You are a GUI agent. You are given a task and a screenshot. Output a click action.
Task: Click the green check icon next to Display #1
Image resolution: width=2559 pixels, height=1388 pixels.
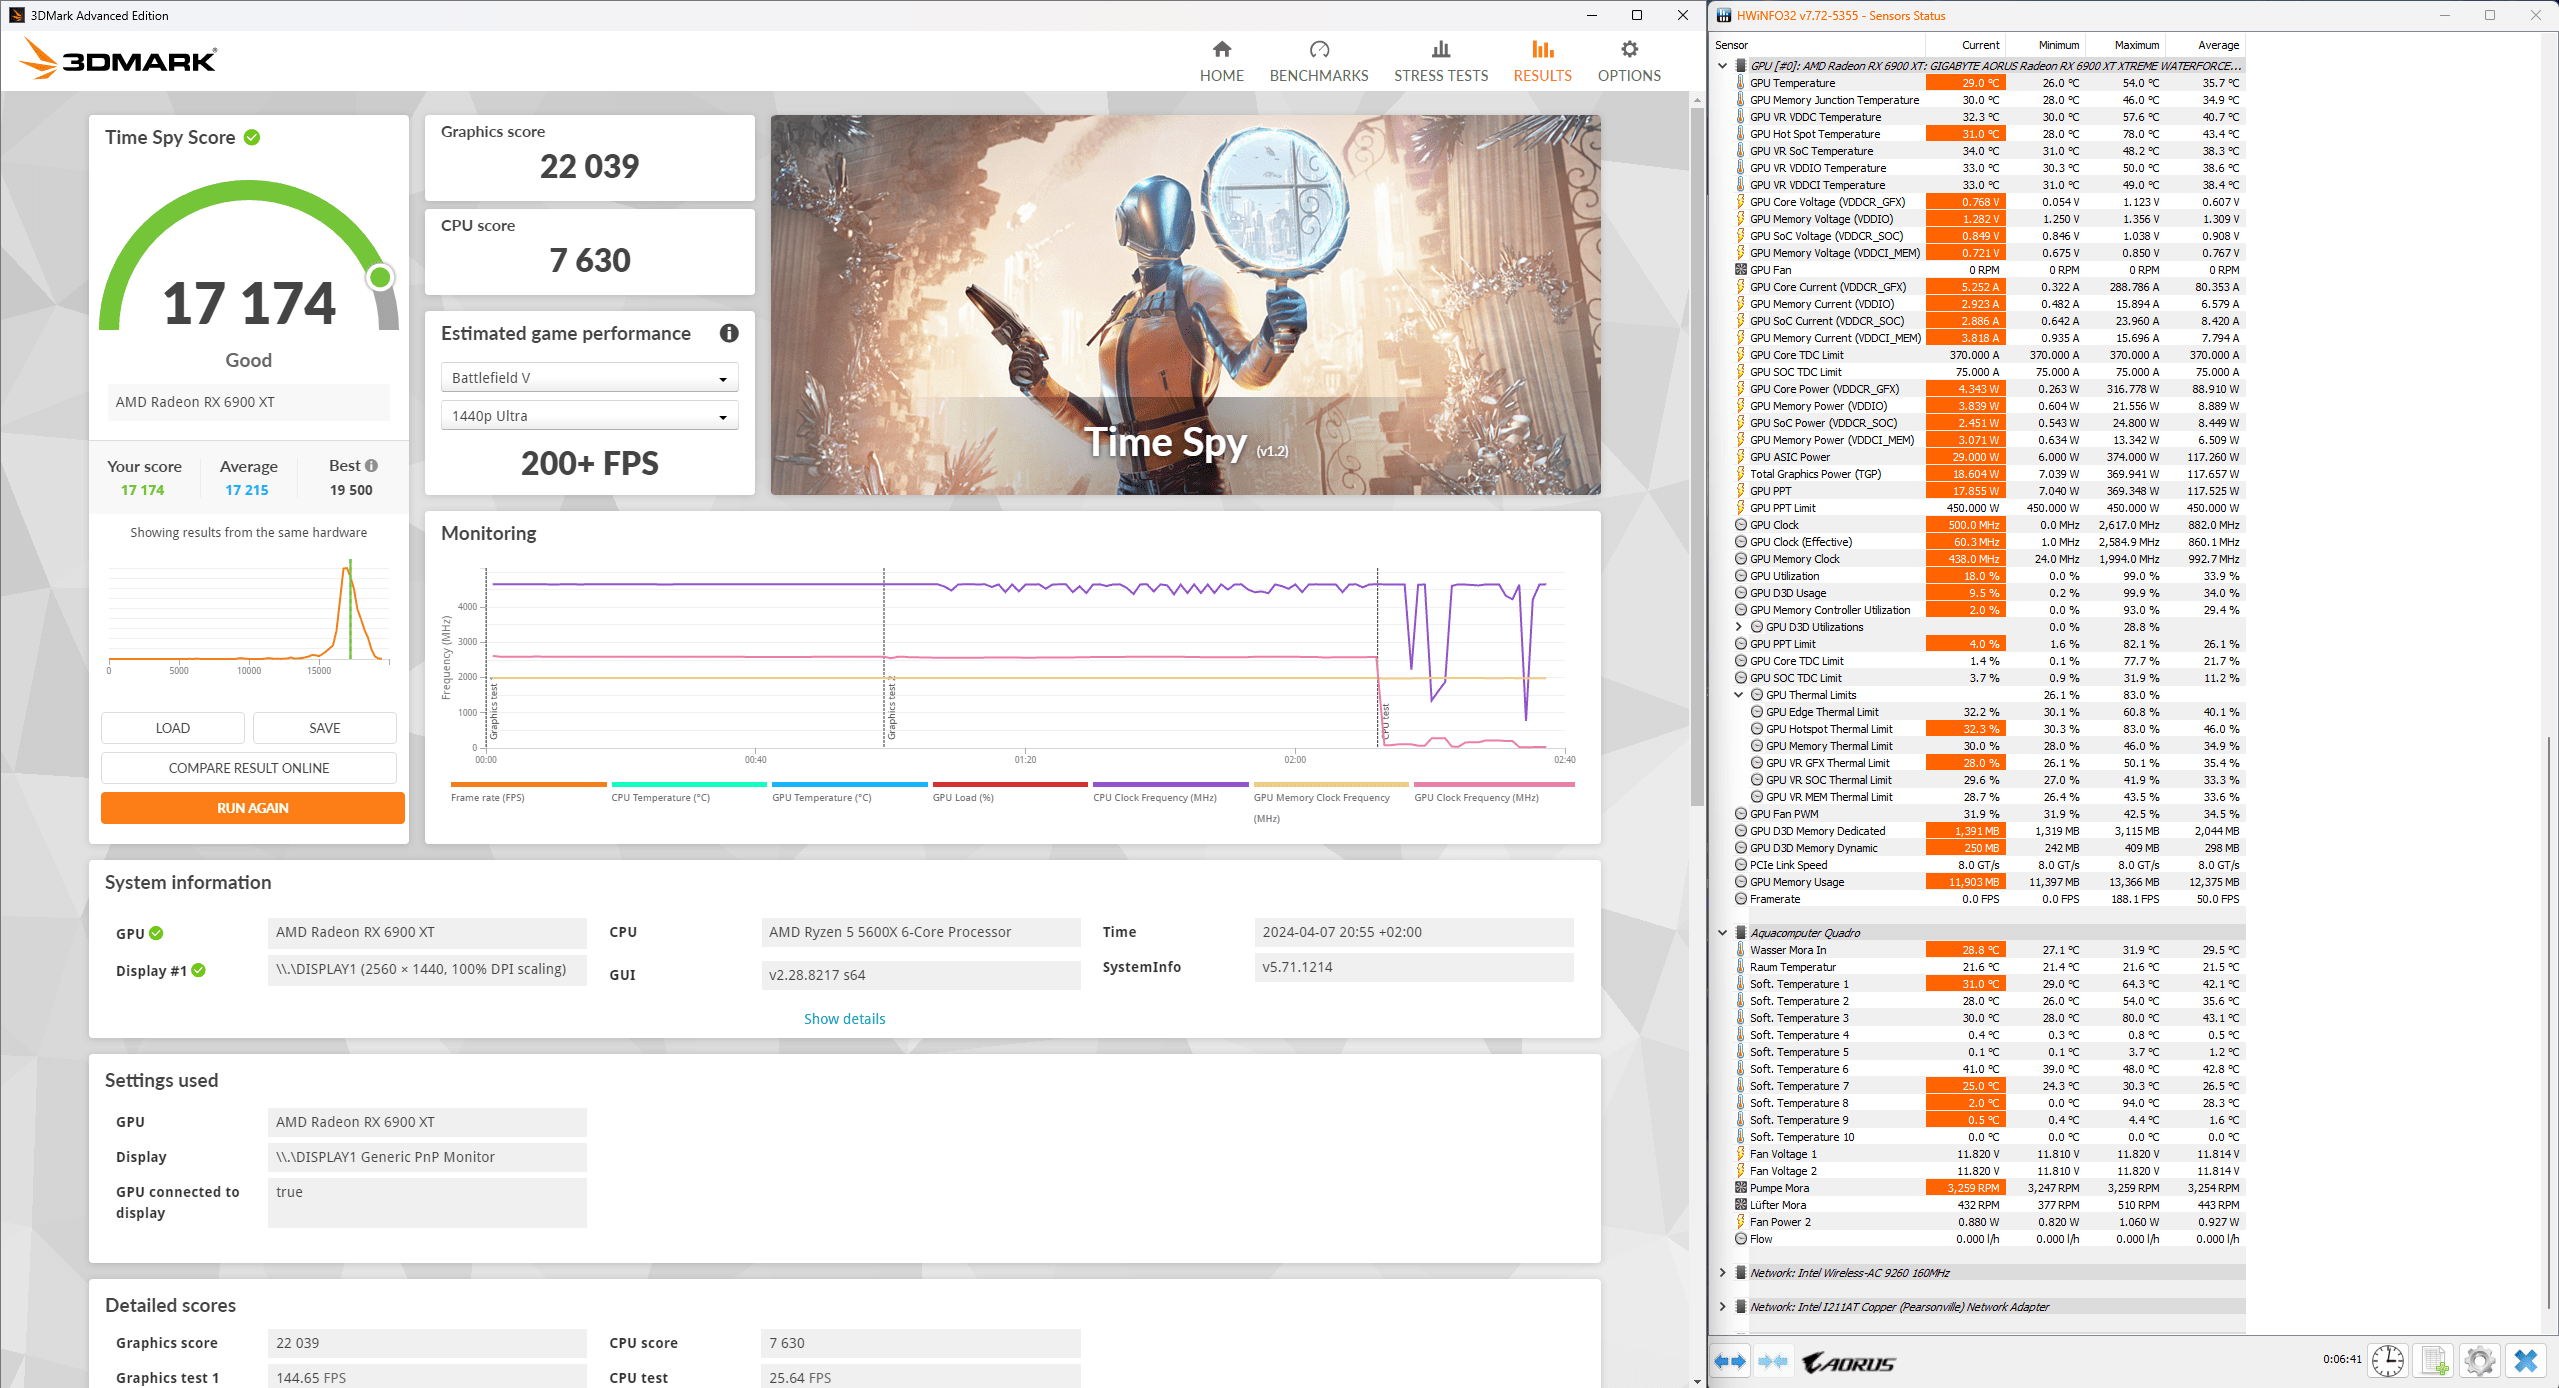click(199, 971)
